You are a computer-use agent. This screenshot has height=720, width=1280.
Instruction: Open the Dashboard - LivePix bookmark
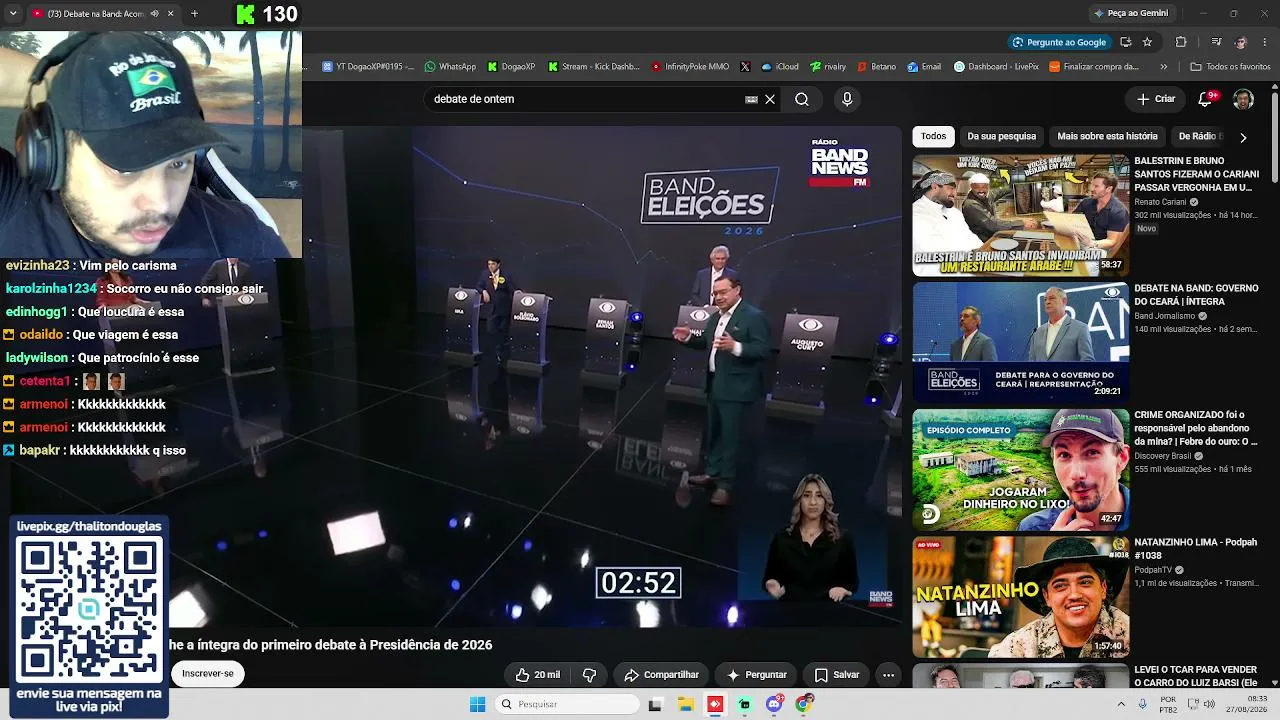click(996, 67)
